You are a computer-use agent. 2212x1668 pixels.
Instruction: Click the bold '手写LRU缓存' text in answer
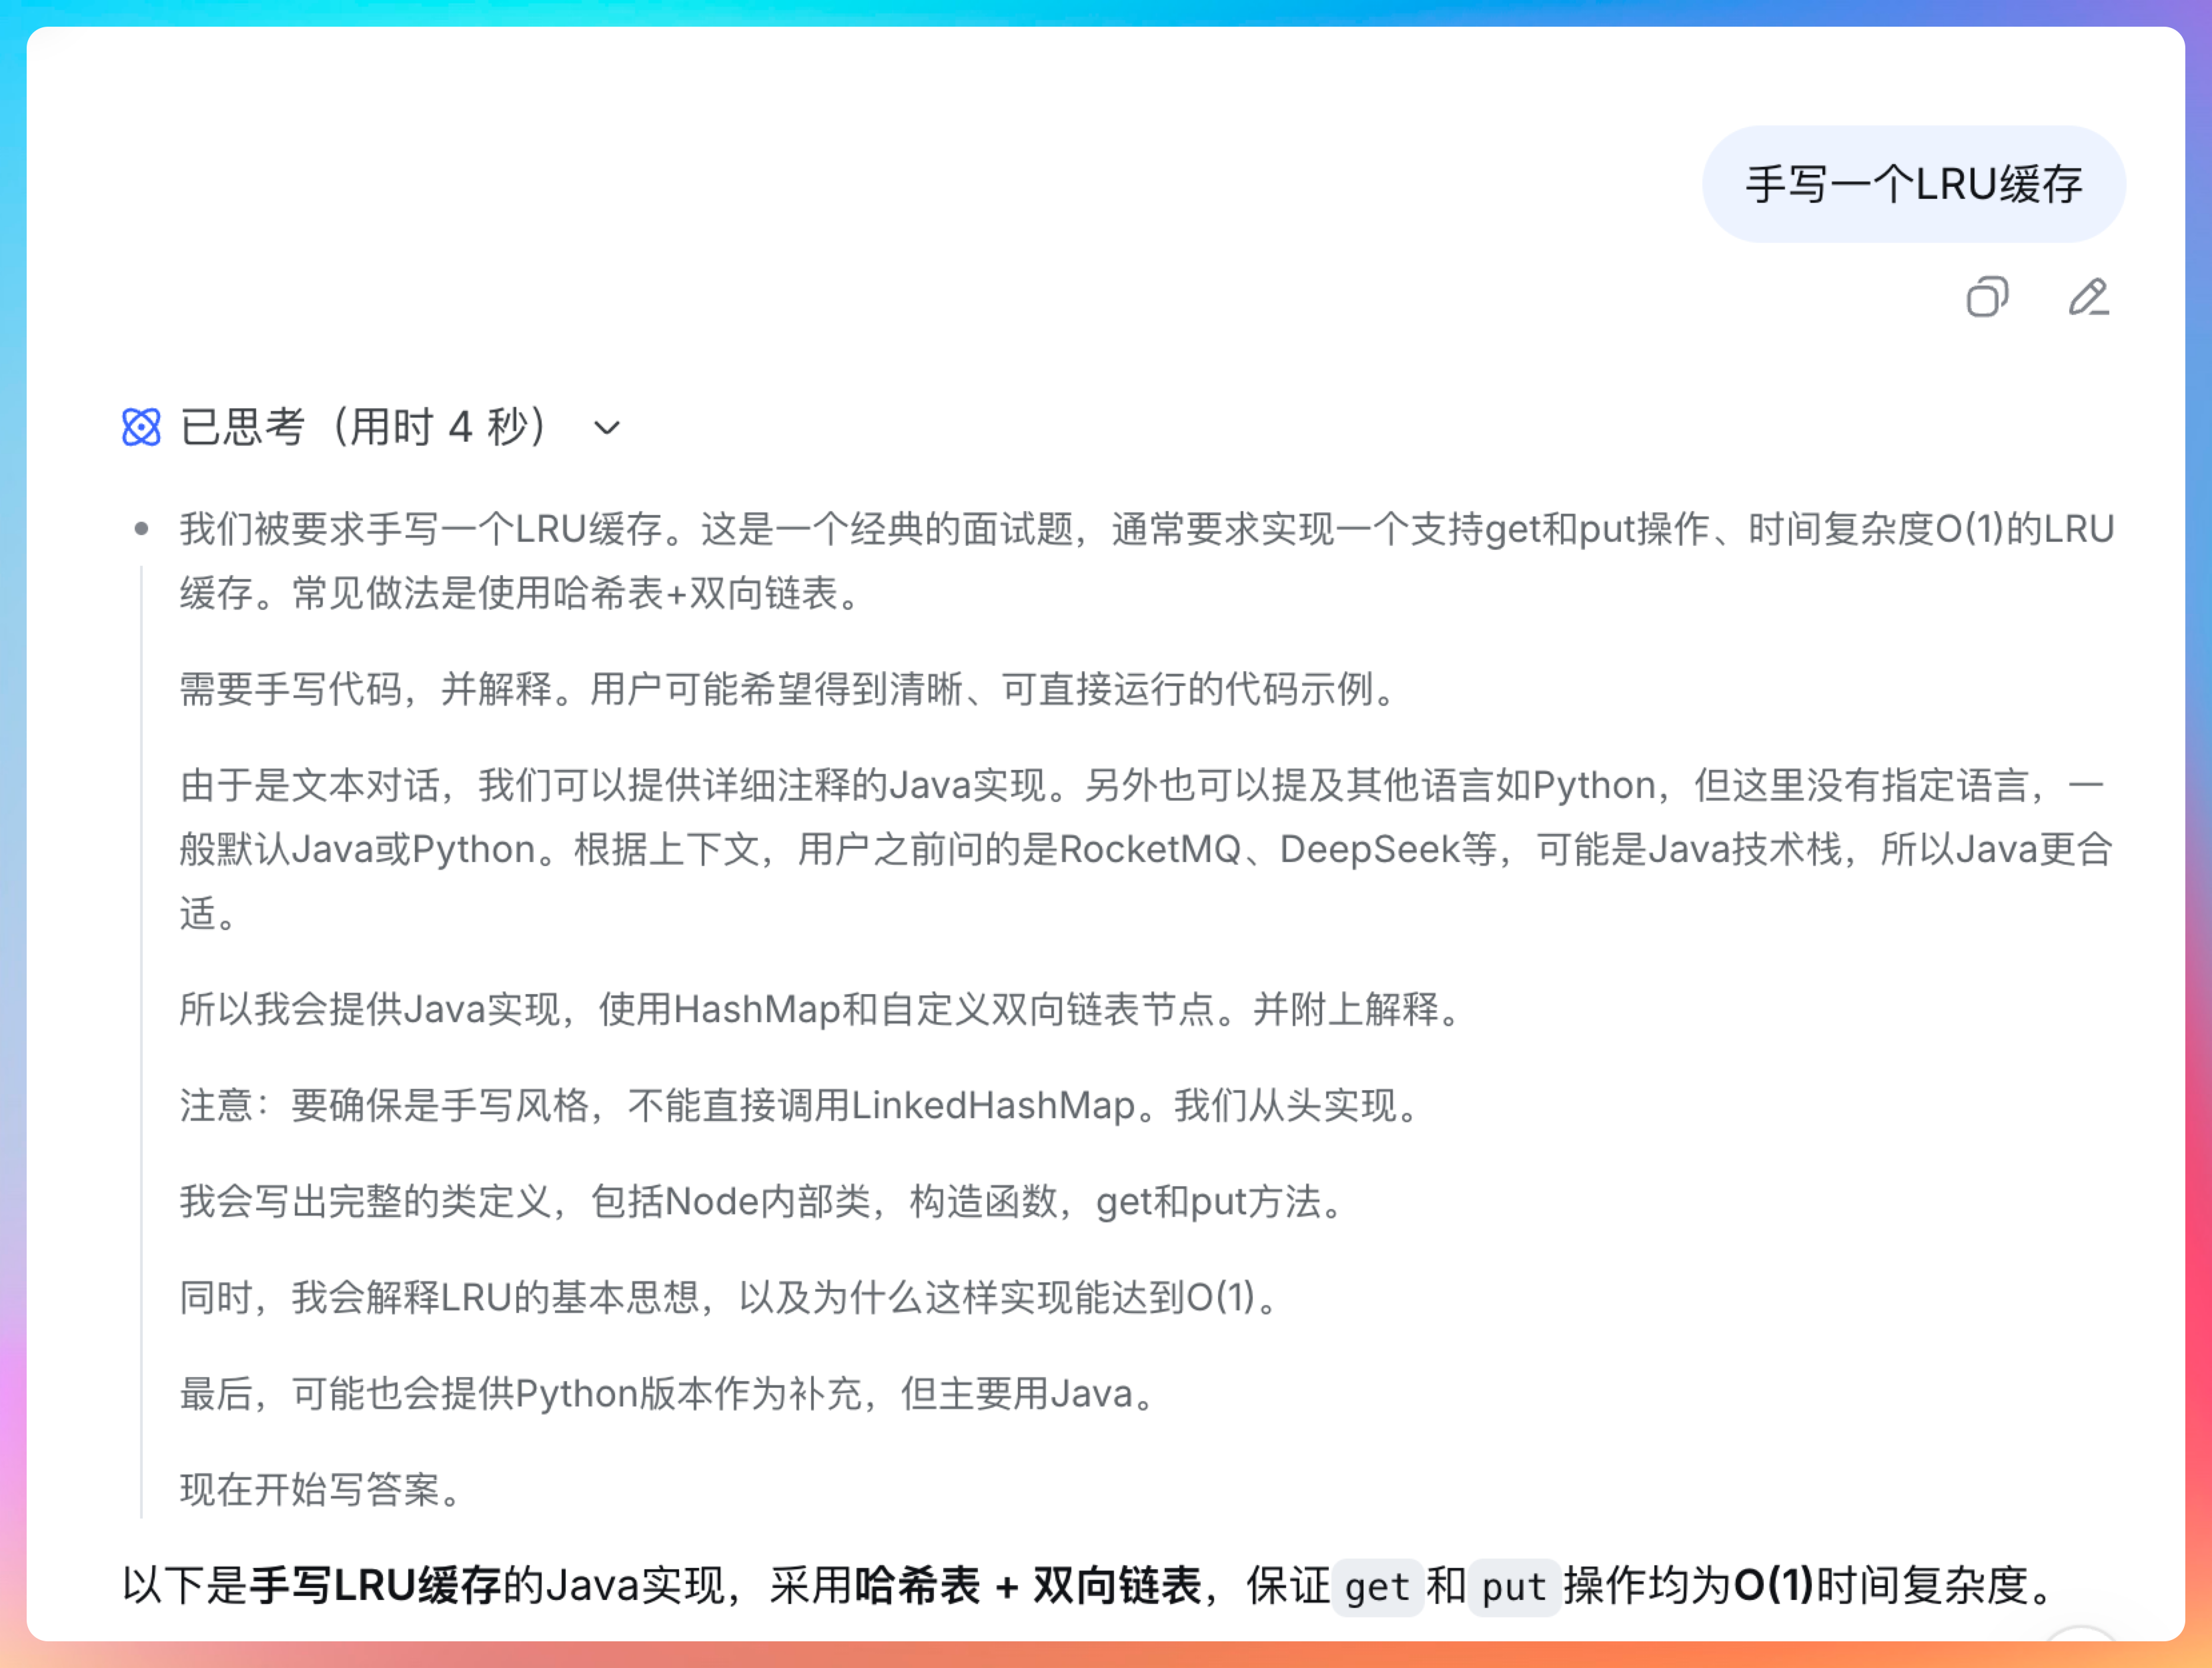[x=375, y=1585]
